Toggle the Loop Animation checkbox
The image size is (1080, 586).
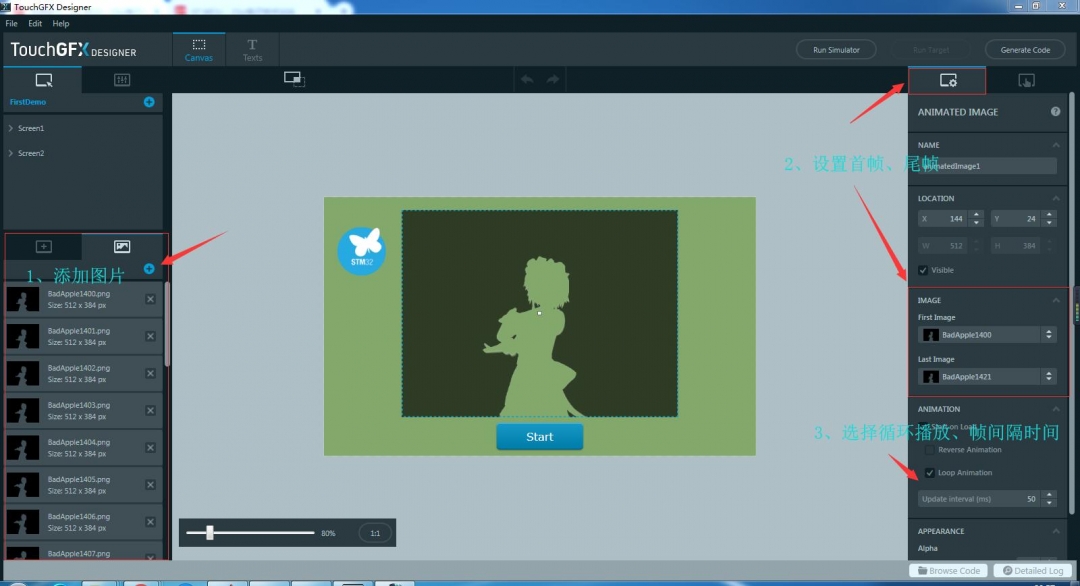930,473
